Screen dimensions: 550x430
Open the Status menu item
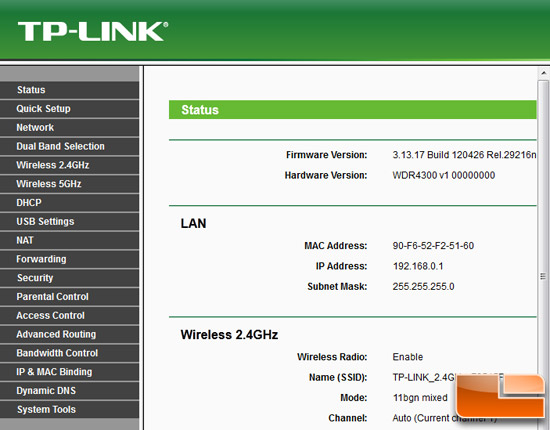[x=69, y=90]
